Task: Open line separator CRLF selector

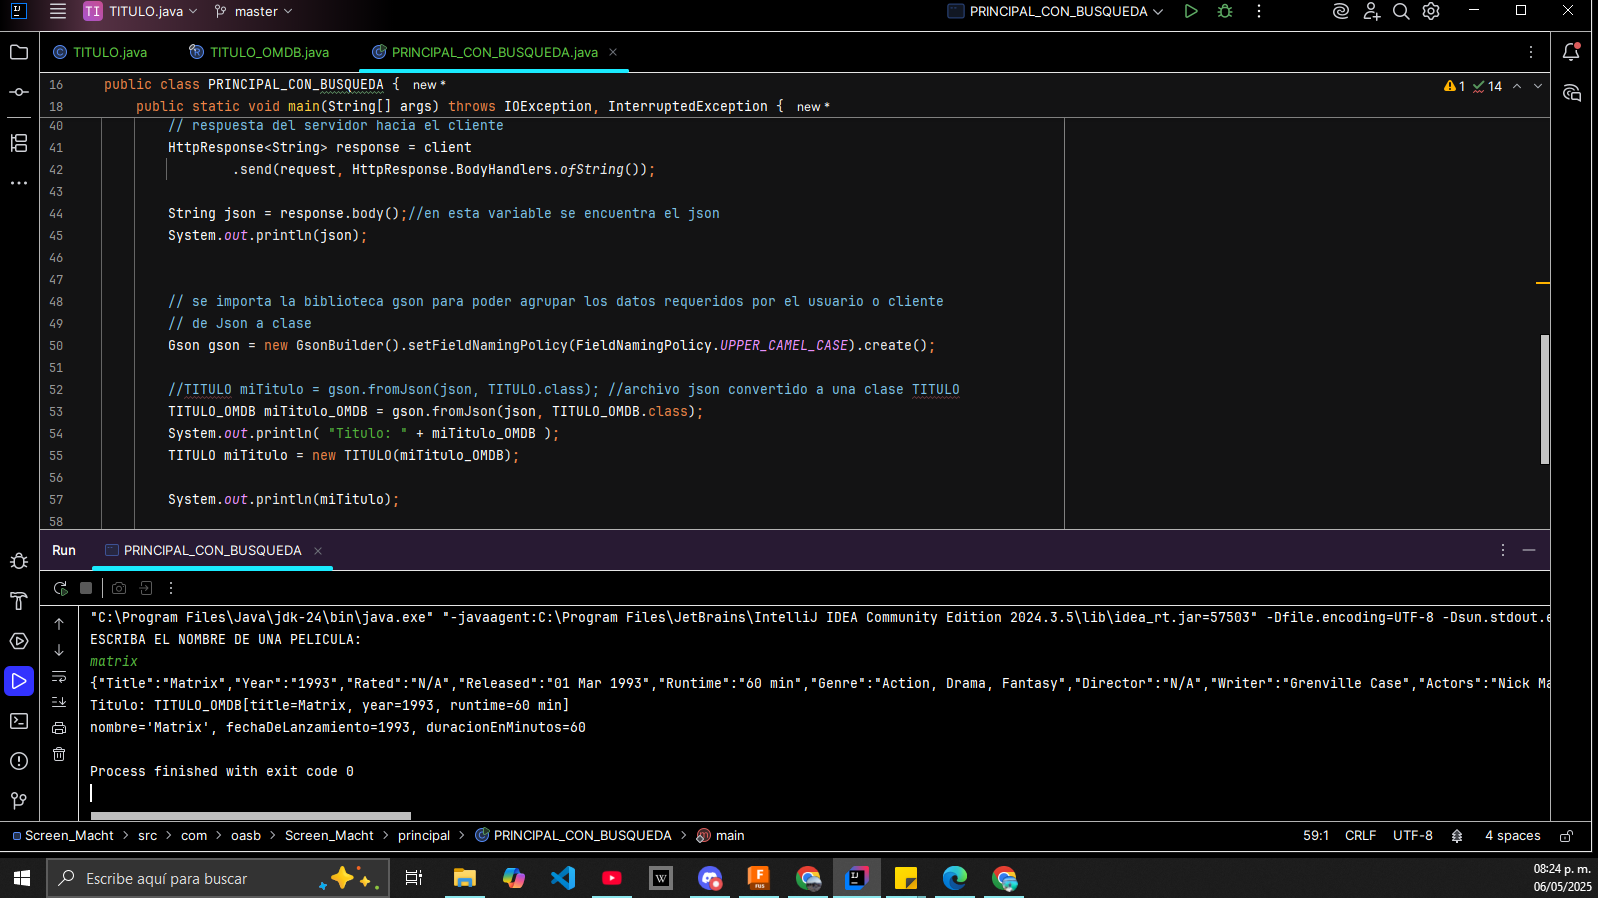Action: point(1360,836)
